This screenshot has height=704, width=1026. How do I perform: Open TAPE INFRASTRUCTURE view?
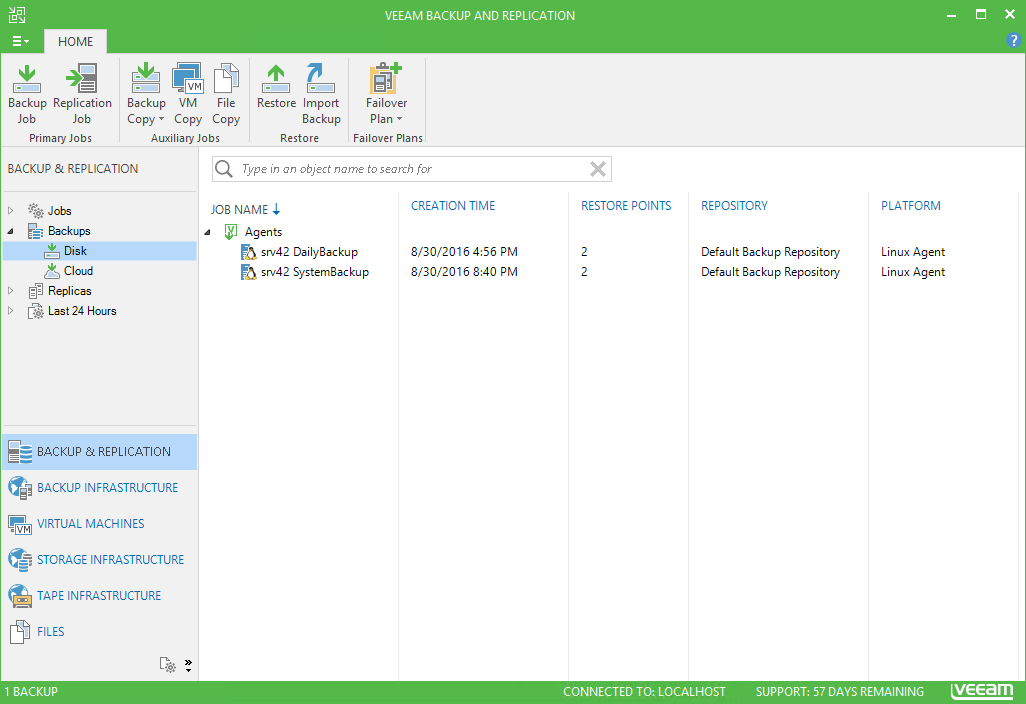[x=99, y=595]
